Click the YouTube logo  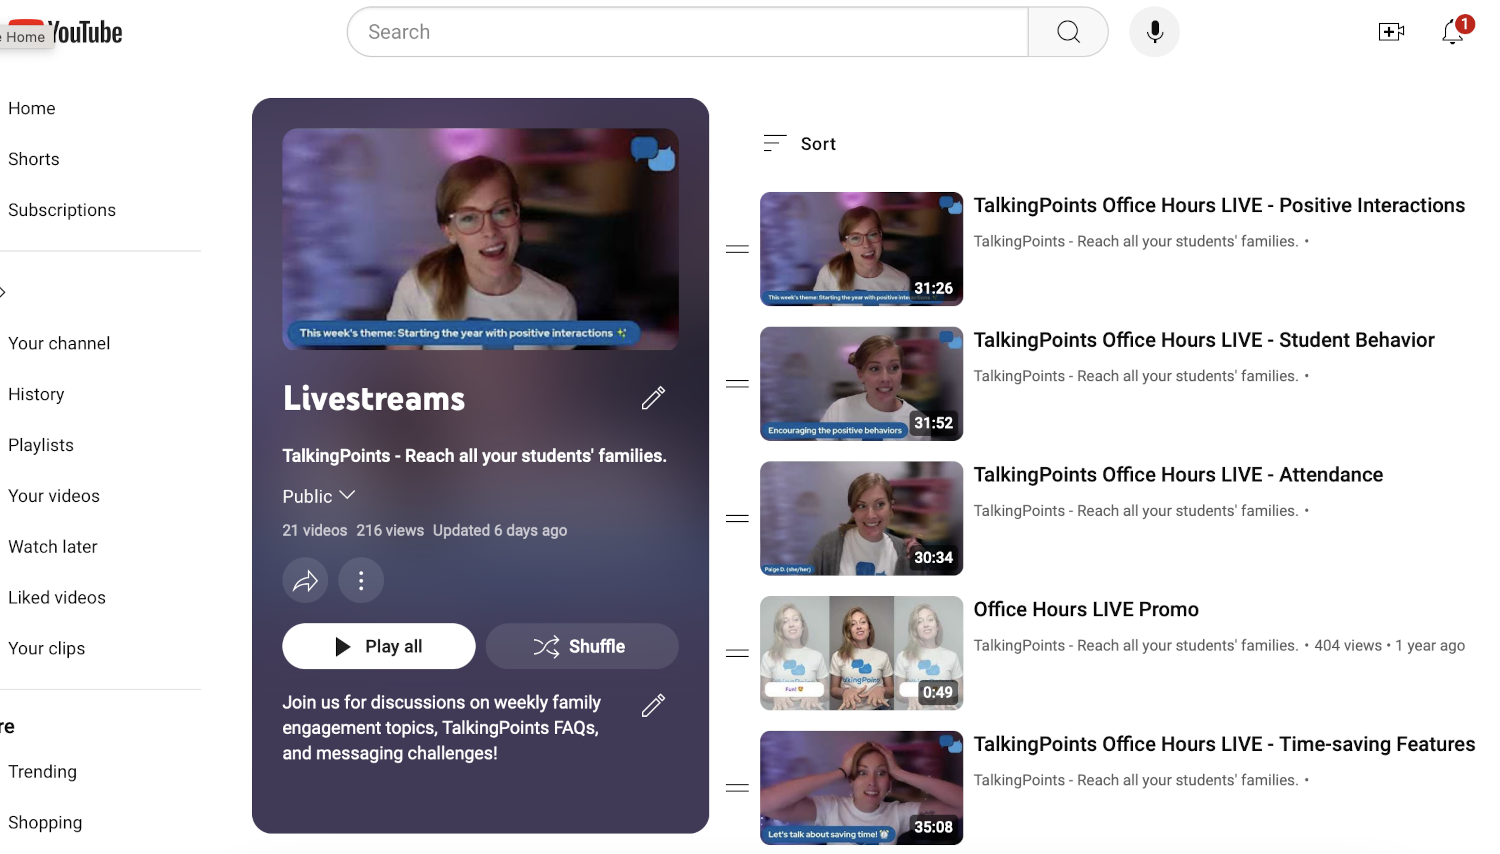point(66,32)
